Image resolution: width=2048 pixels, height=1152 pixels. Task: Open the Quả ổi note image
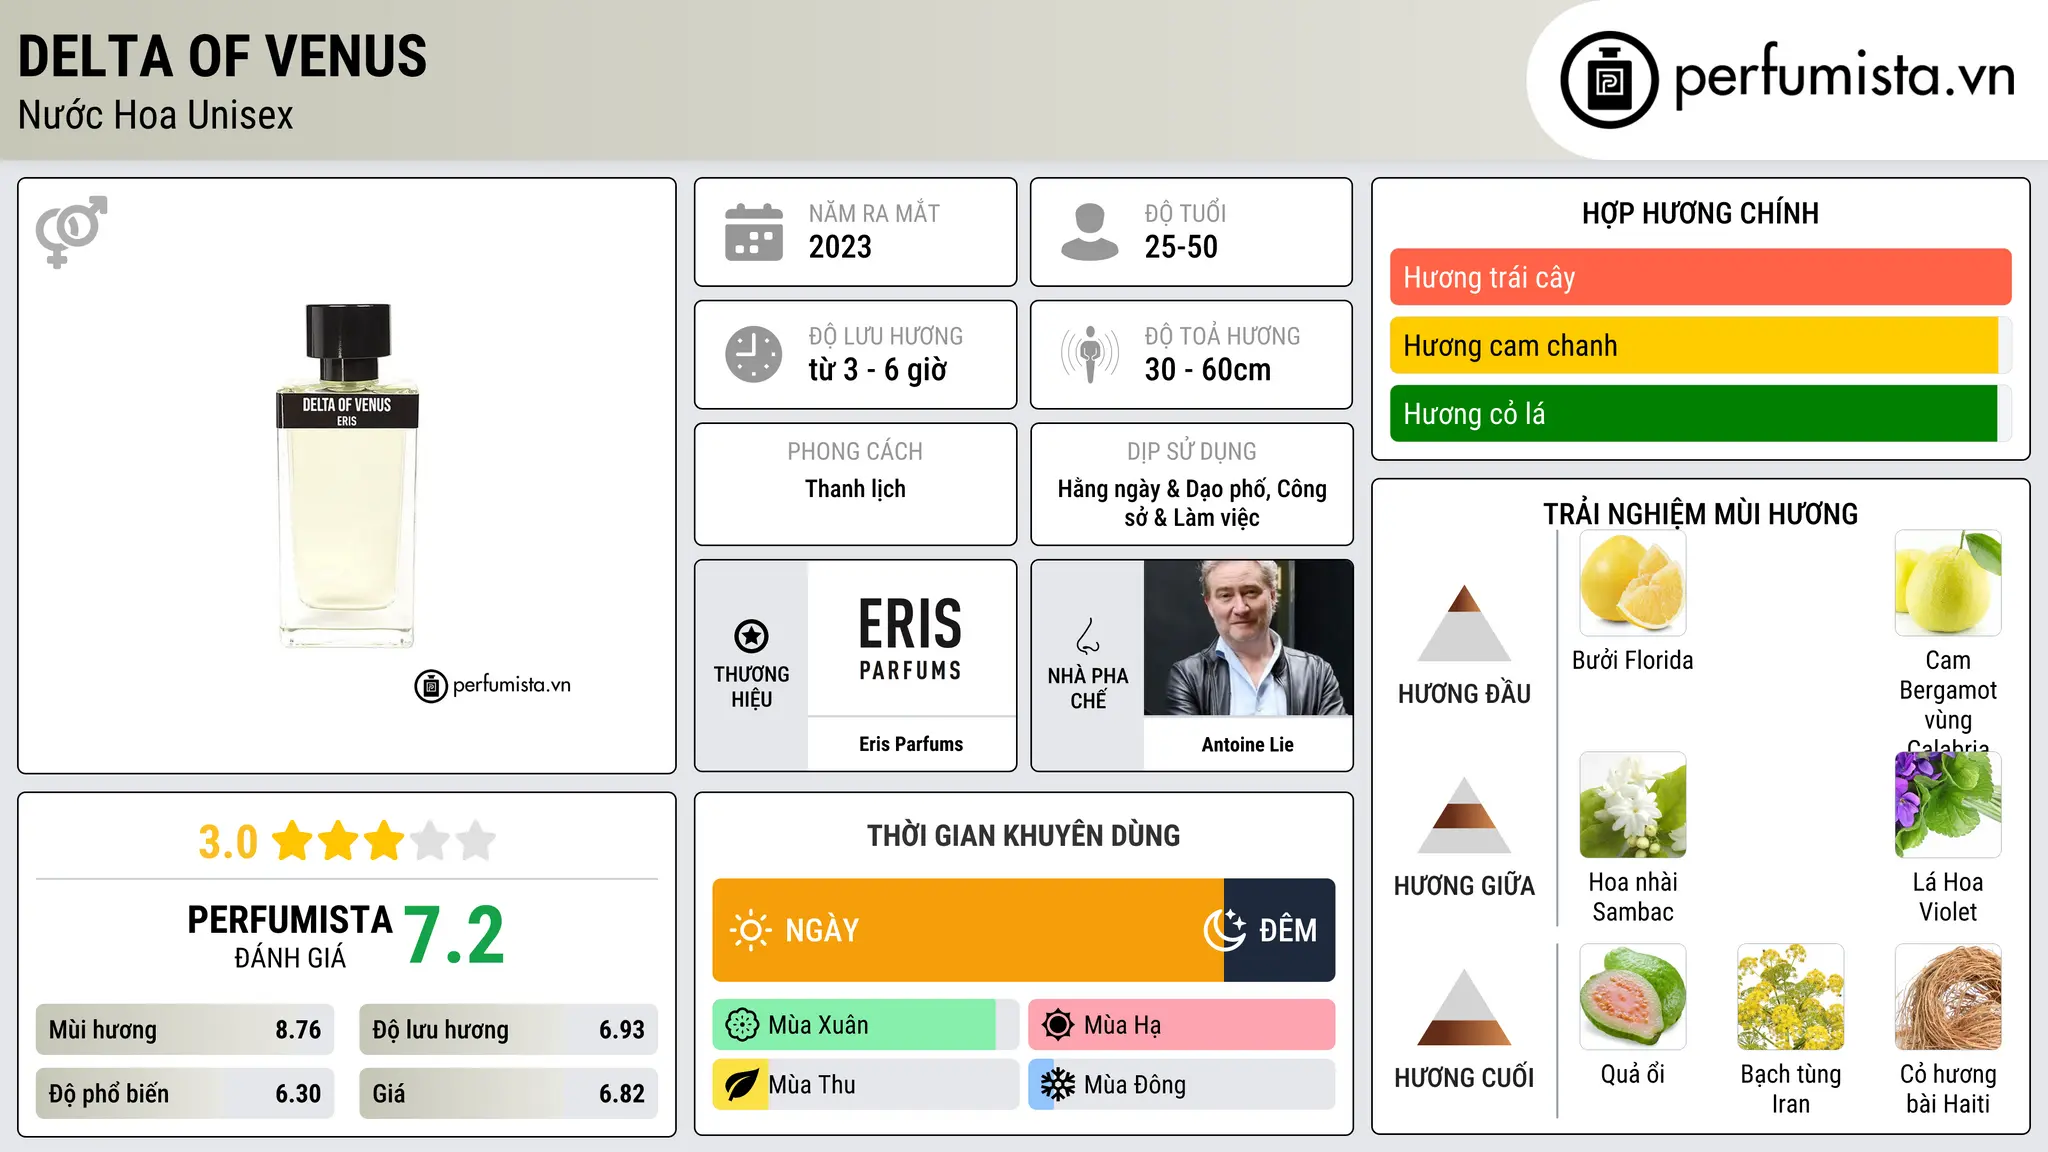pyautogui.click(x=1632, y=997)
